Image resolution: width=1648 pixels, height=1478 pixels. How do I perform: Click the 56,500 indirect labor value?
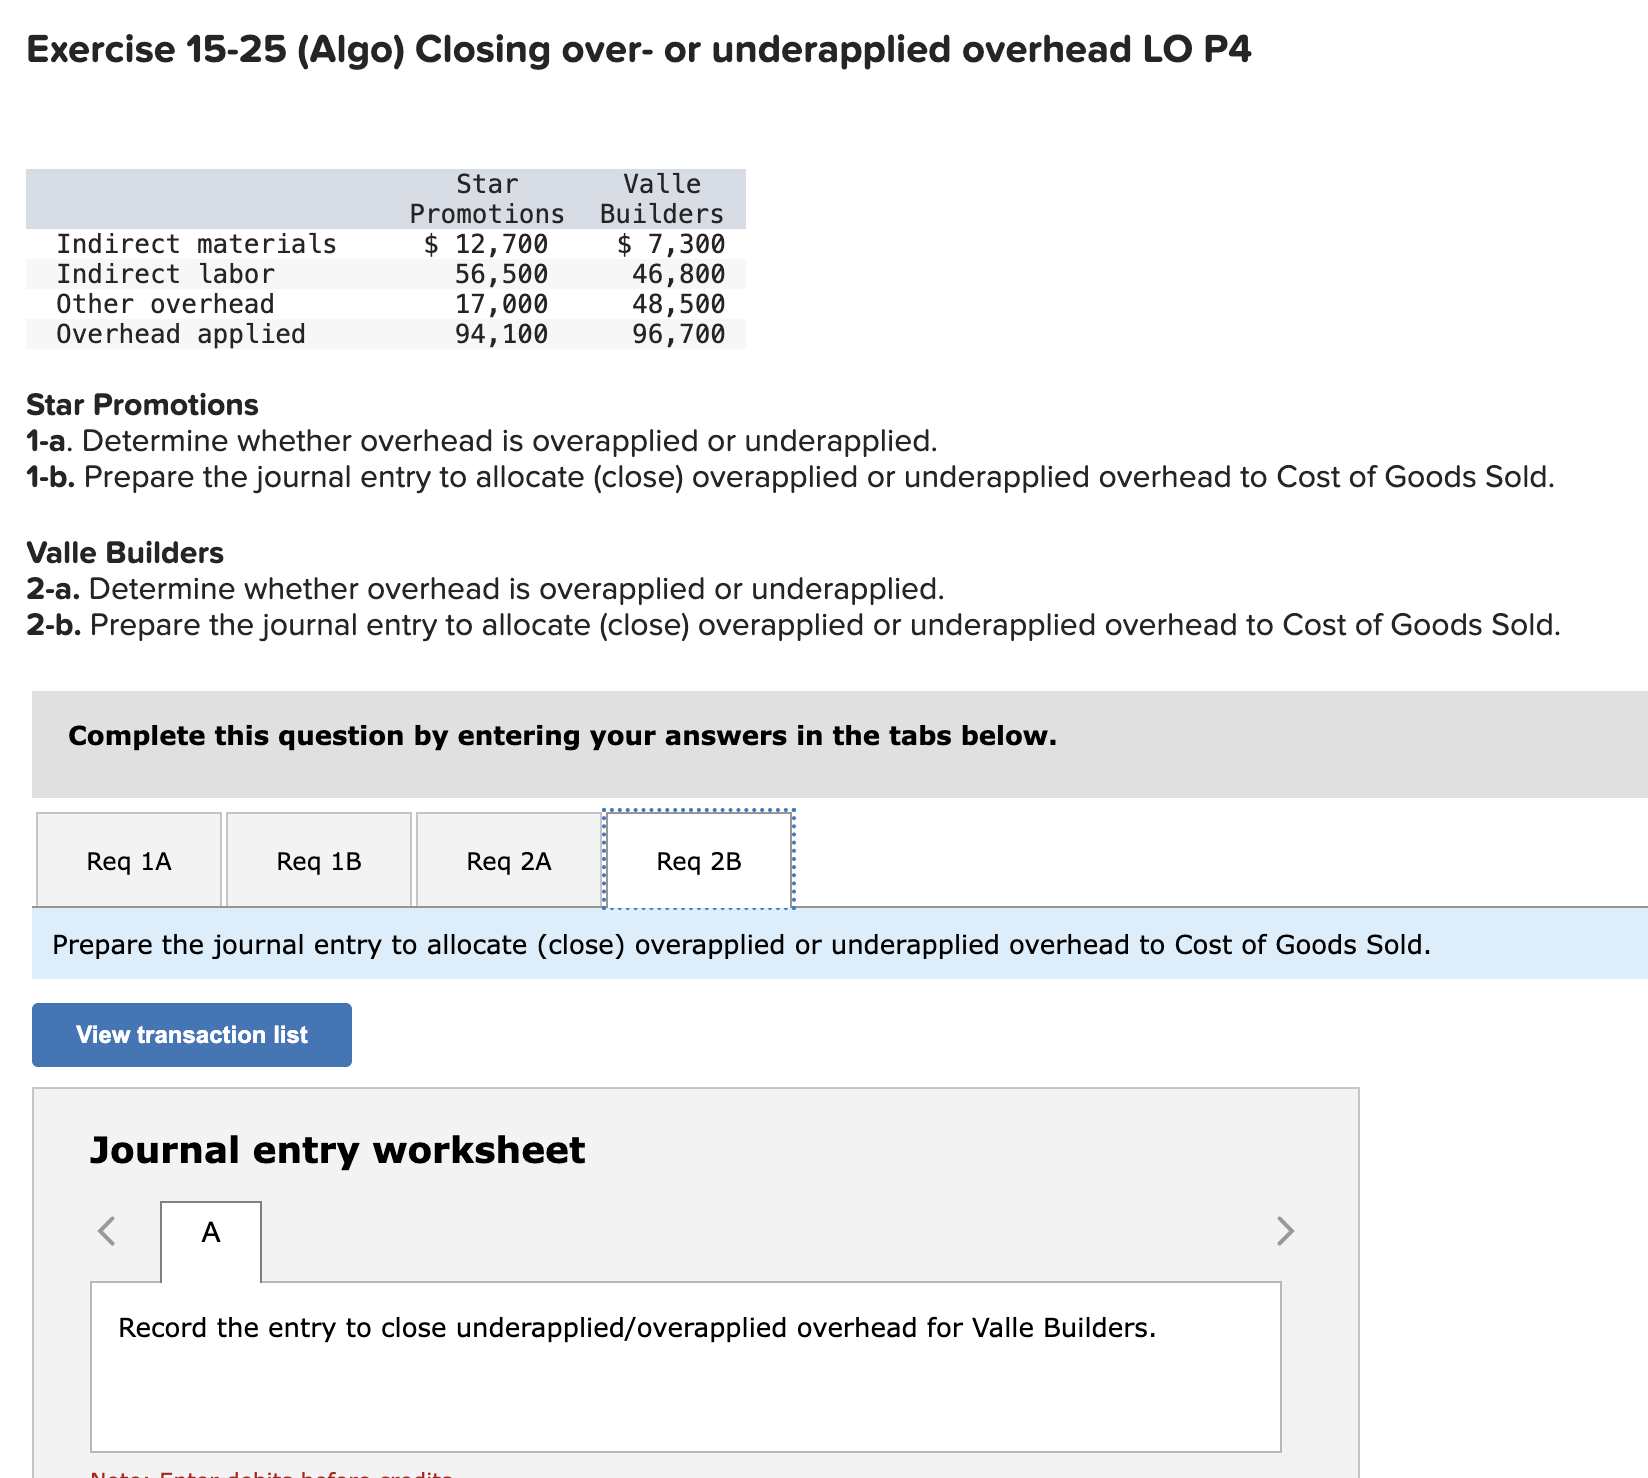click(x=501, y=274)
